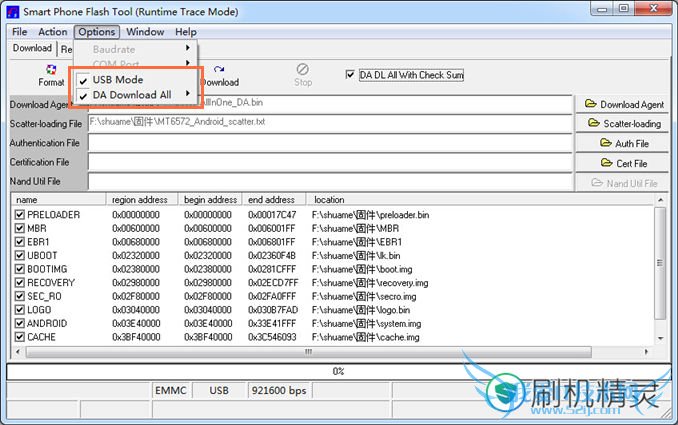Click the Auth File button
This screenshot has width=678, height=425.
pyautogui.click(x=622, y=143)
